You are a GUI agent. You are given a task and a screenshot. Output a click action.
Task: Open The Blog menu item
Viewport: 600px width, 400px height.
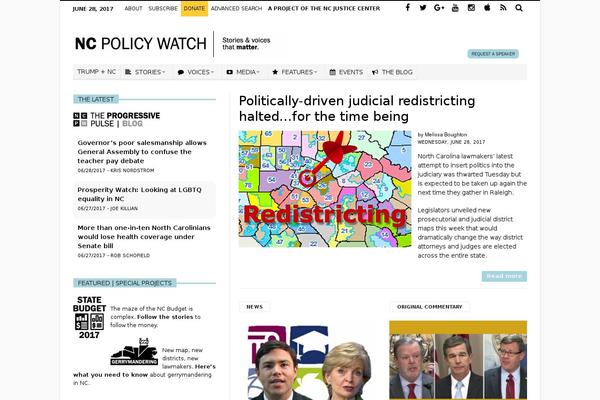(393, 72)
